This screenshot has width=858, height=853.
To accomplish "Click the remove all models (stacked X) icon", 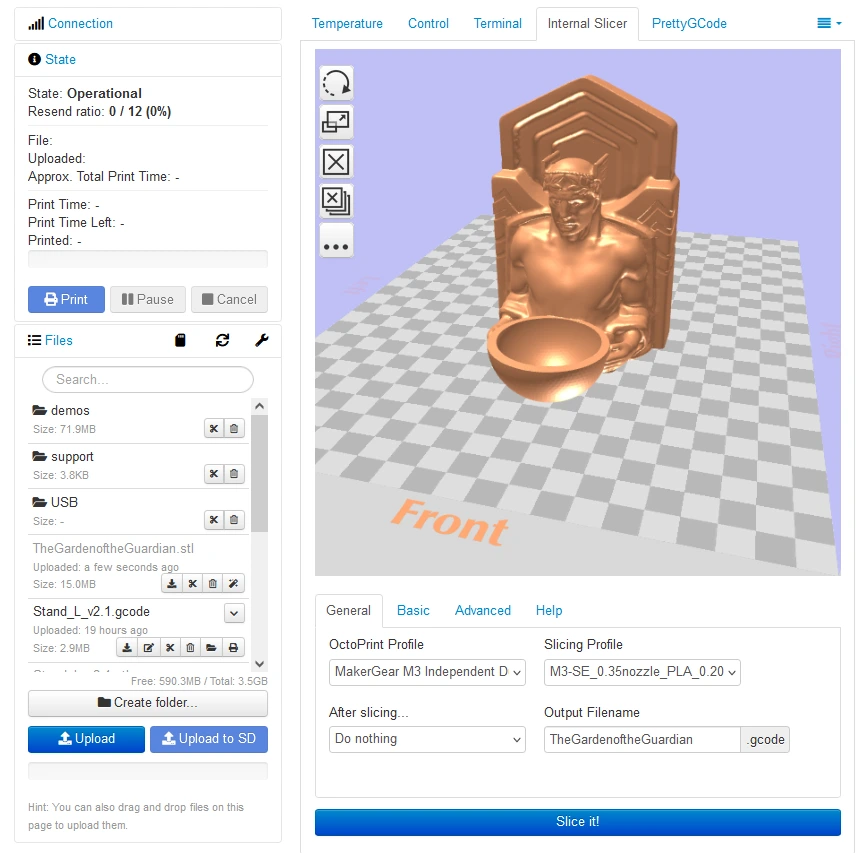I will pyautogui.click(x=336, y=201).
